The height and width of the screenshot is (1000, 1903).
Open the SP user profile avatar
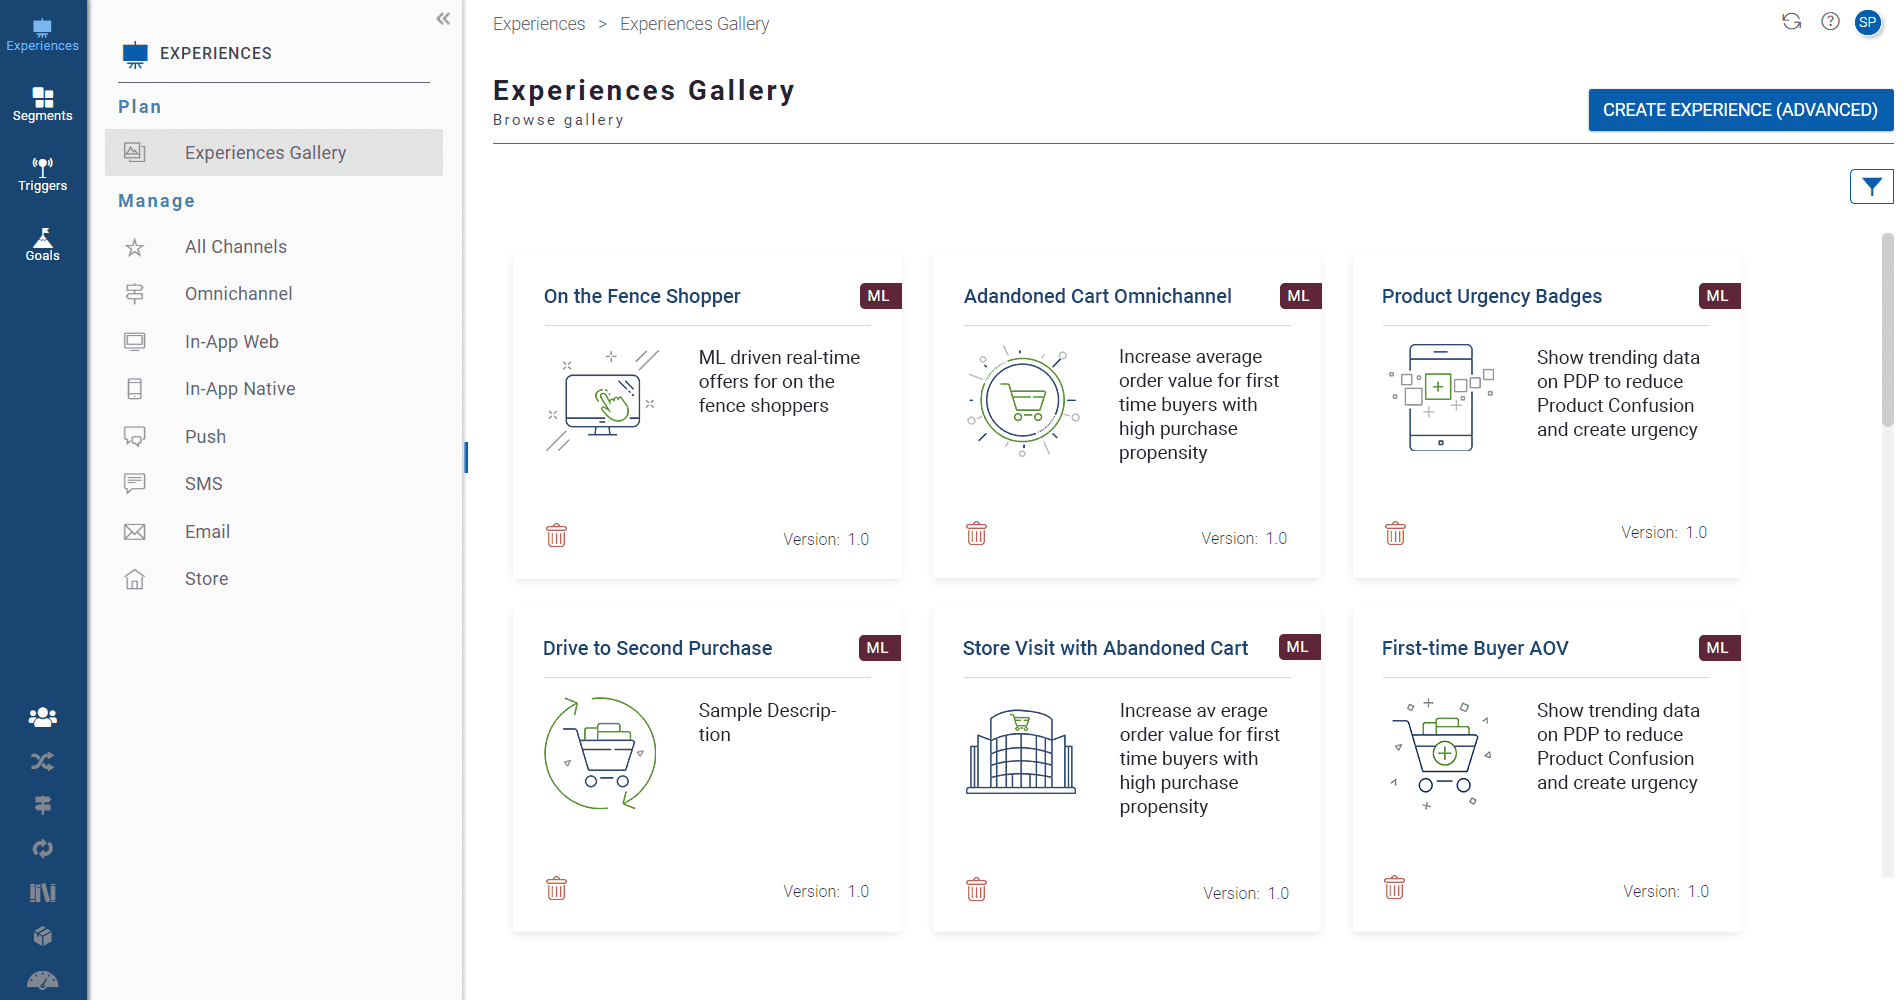tap(1867, 22)
